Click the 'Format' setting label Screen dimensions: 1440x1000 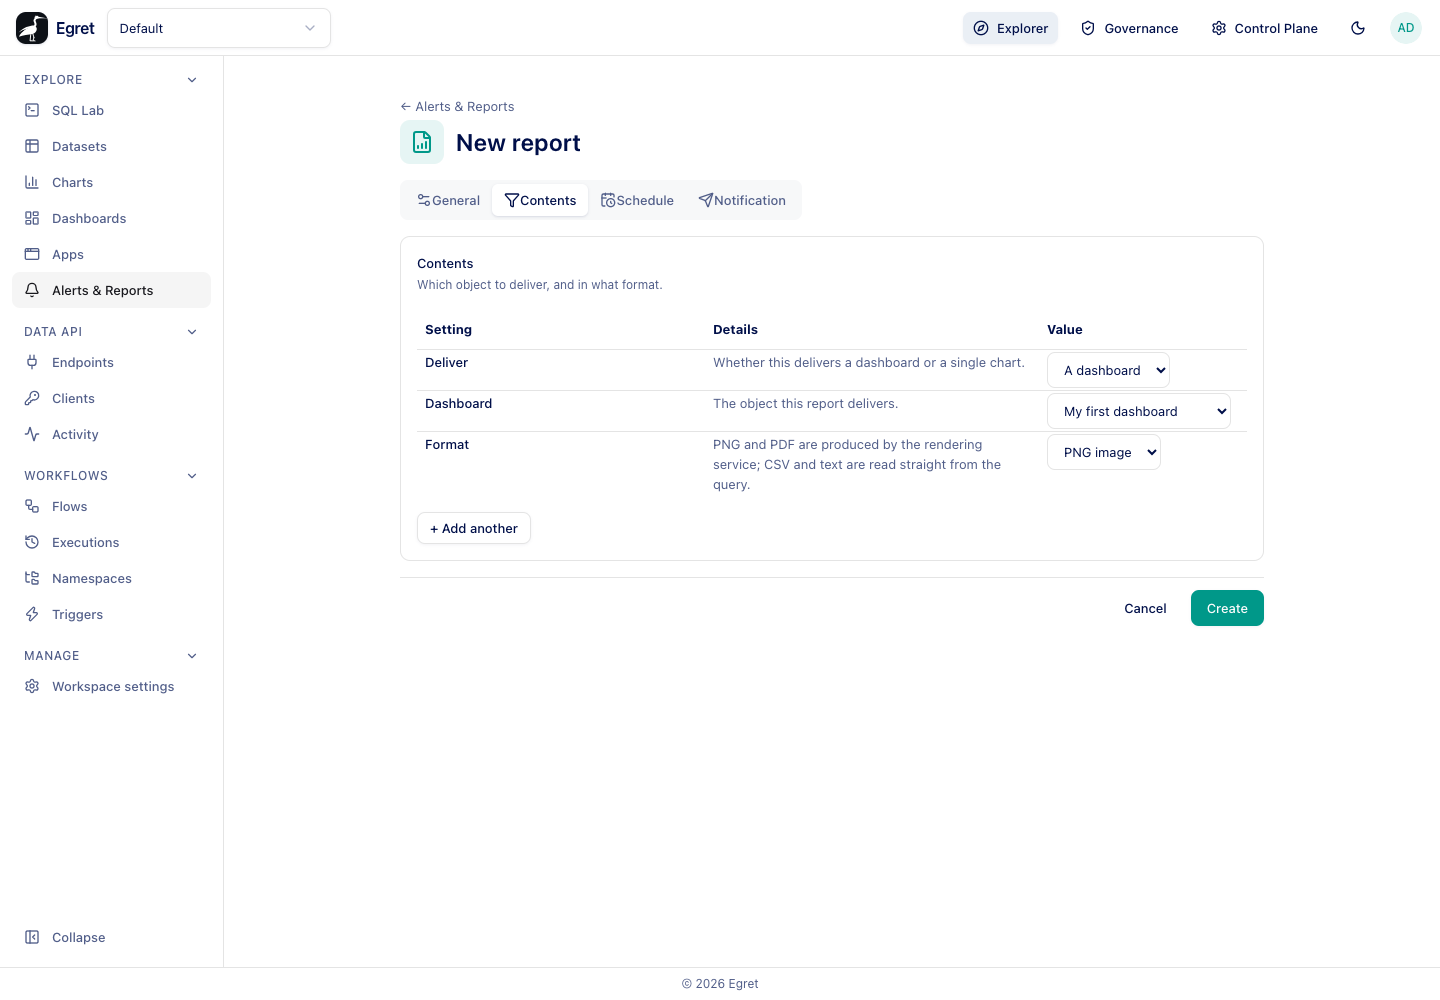[x=447, y=445]
